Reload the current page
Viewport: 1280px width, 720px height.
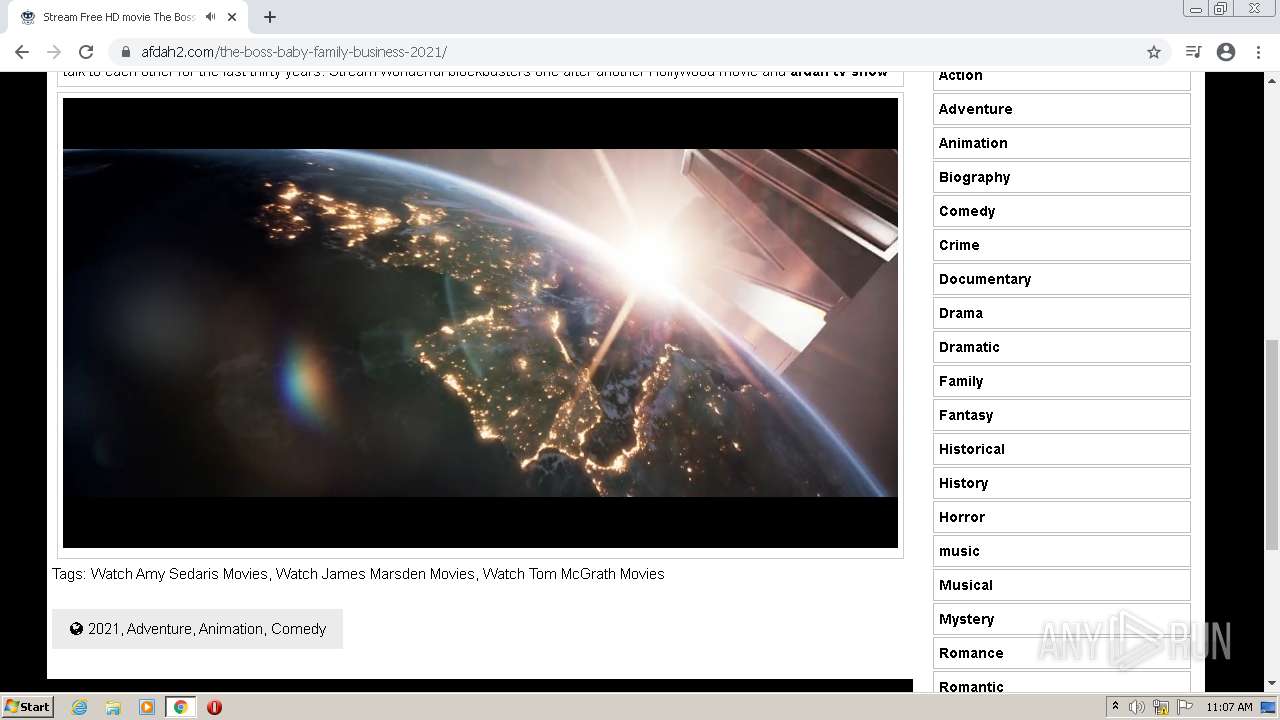click(x=86, y=52)
